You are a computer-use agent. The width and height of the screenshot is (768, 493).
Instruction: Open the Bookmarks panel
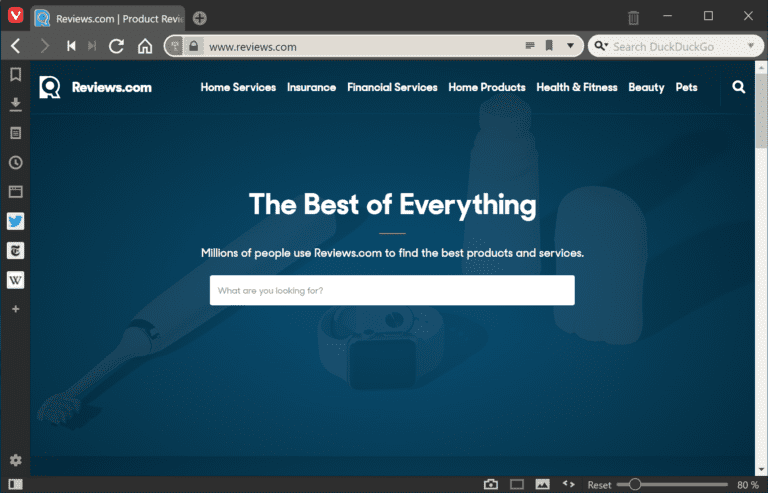tap(16, 74)
